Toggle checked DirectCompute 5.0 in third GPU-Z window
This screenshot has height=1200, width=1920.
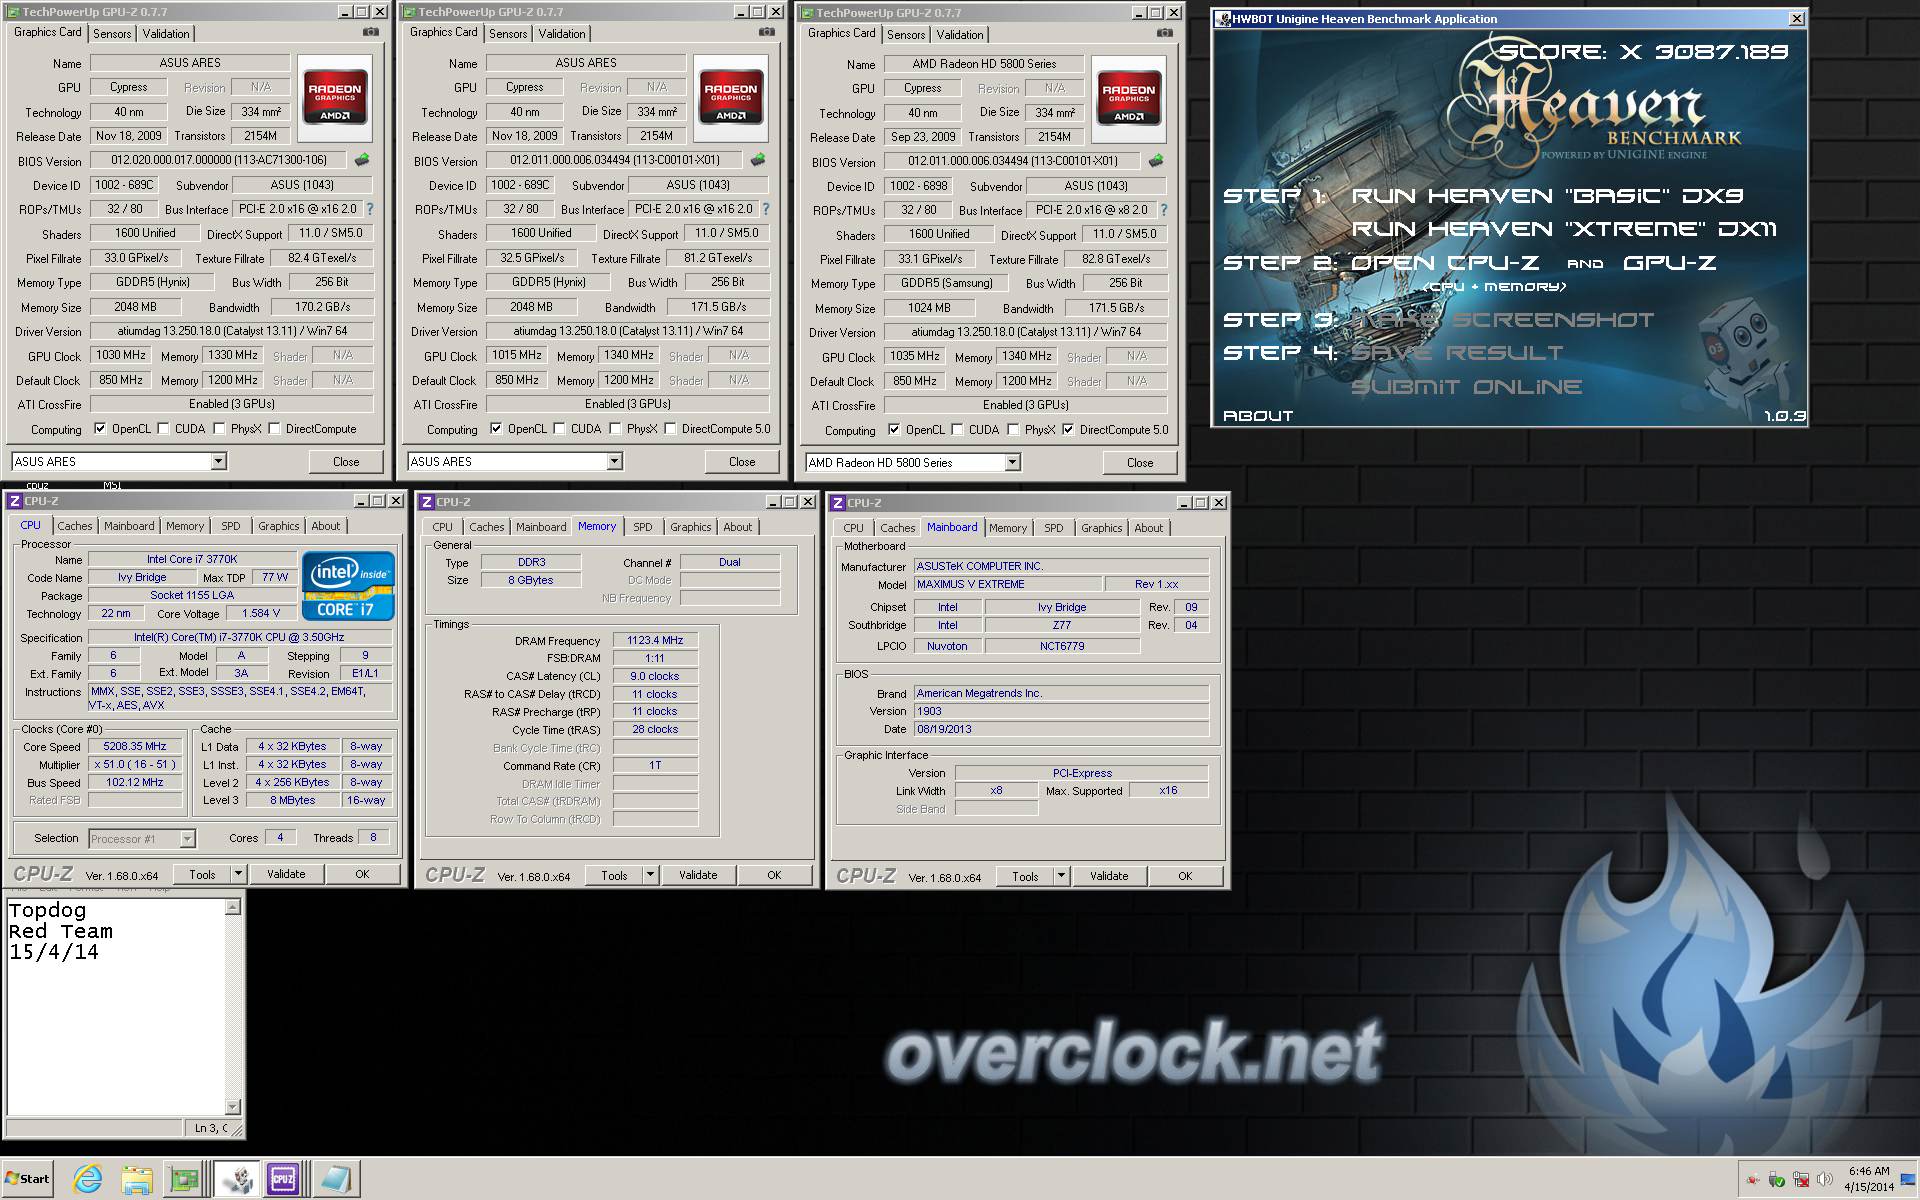[1069, 430]
